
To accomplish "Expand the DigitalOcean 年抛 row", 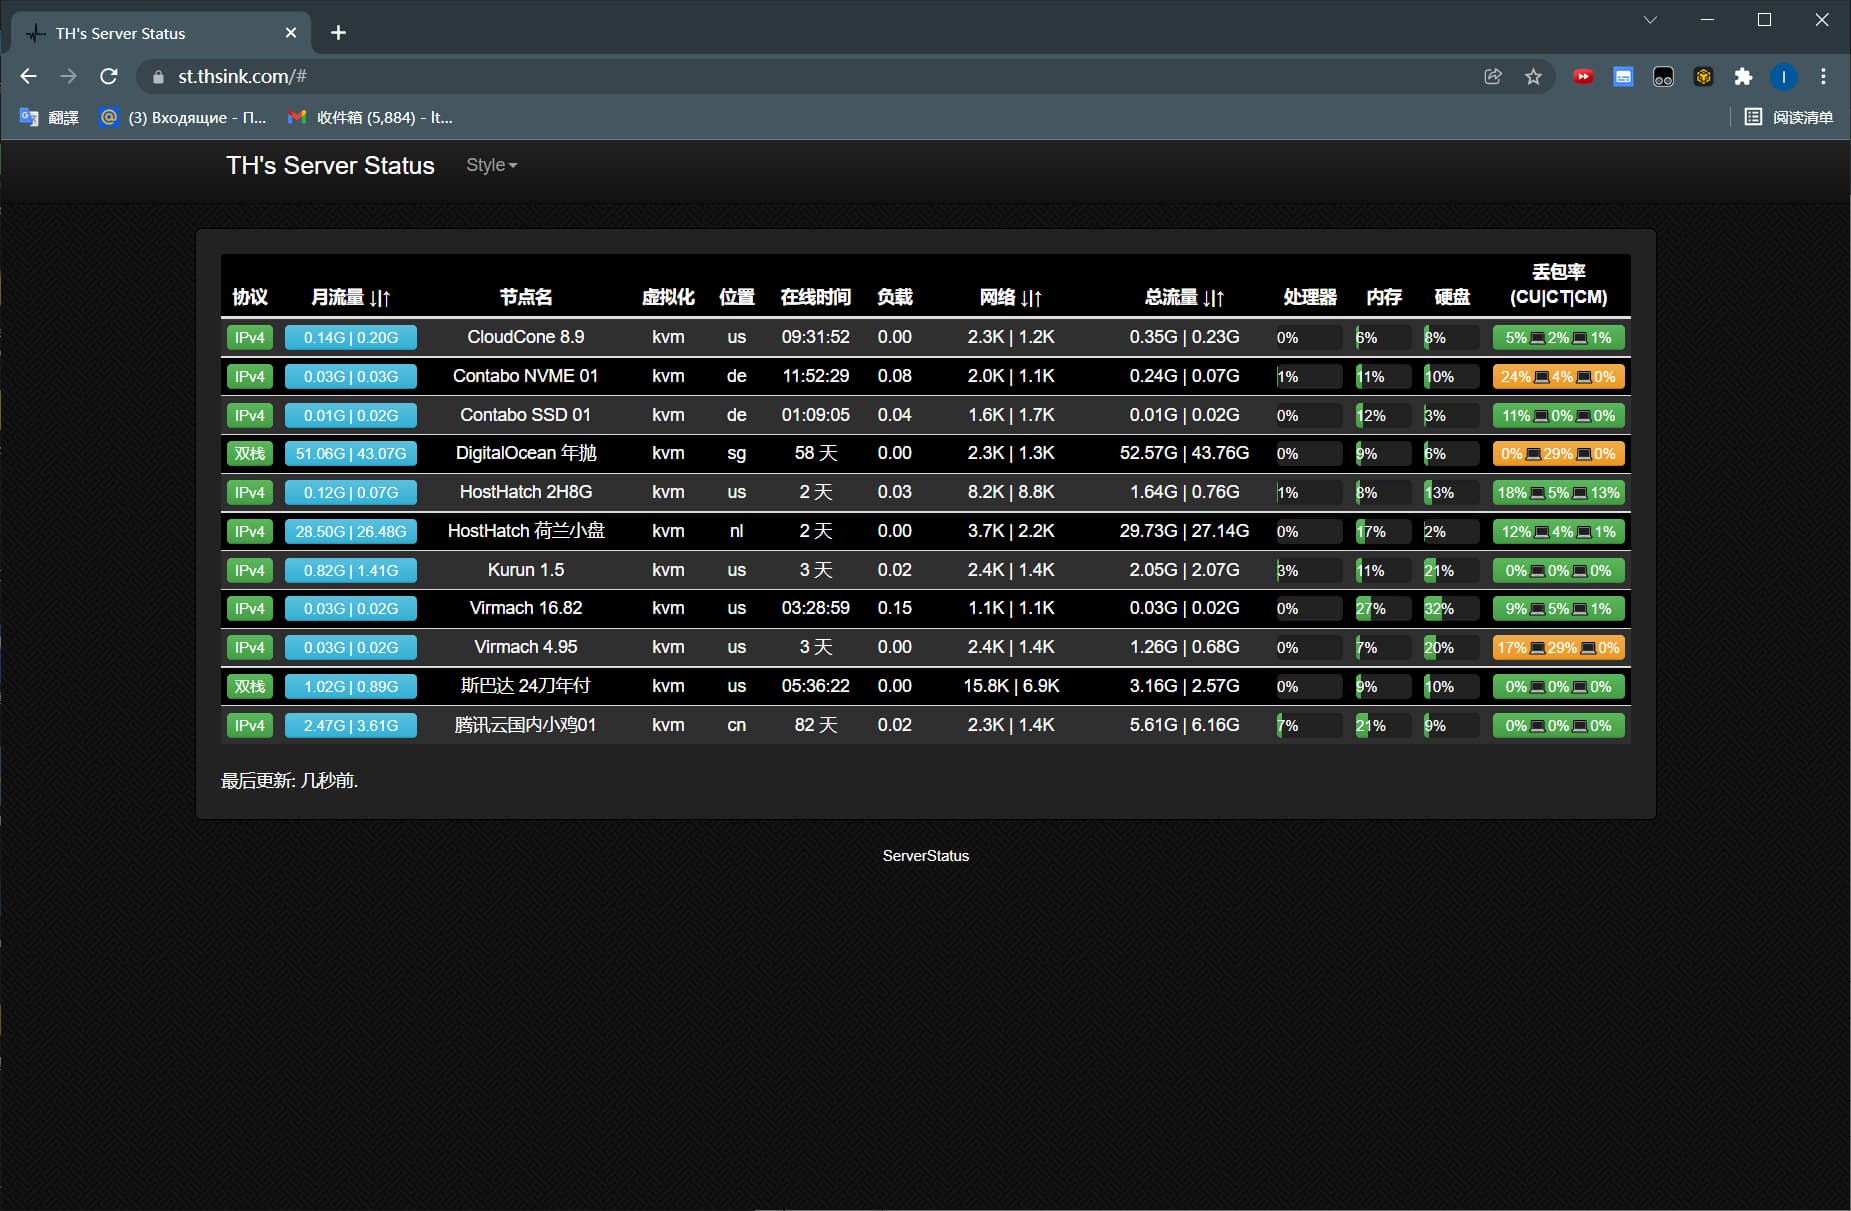I will coord(925,453).
